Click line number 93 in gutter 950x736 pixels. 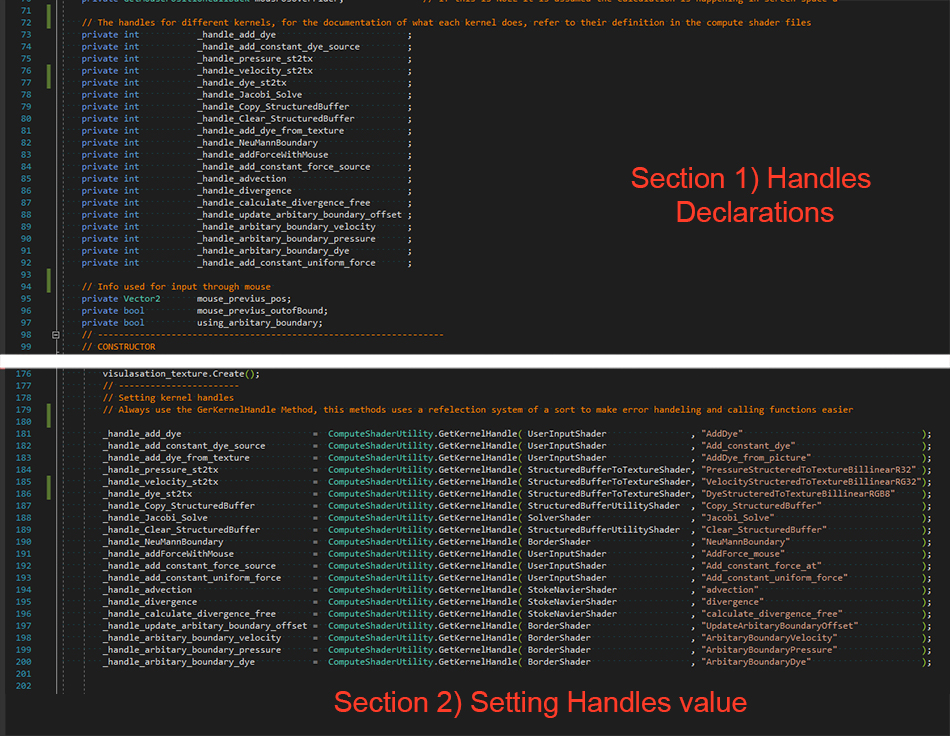25,274
